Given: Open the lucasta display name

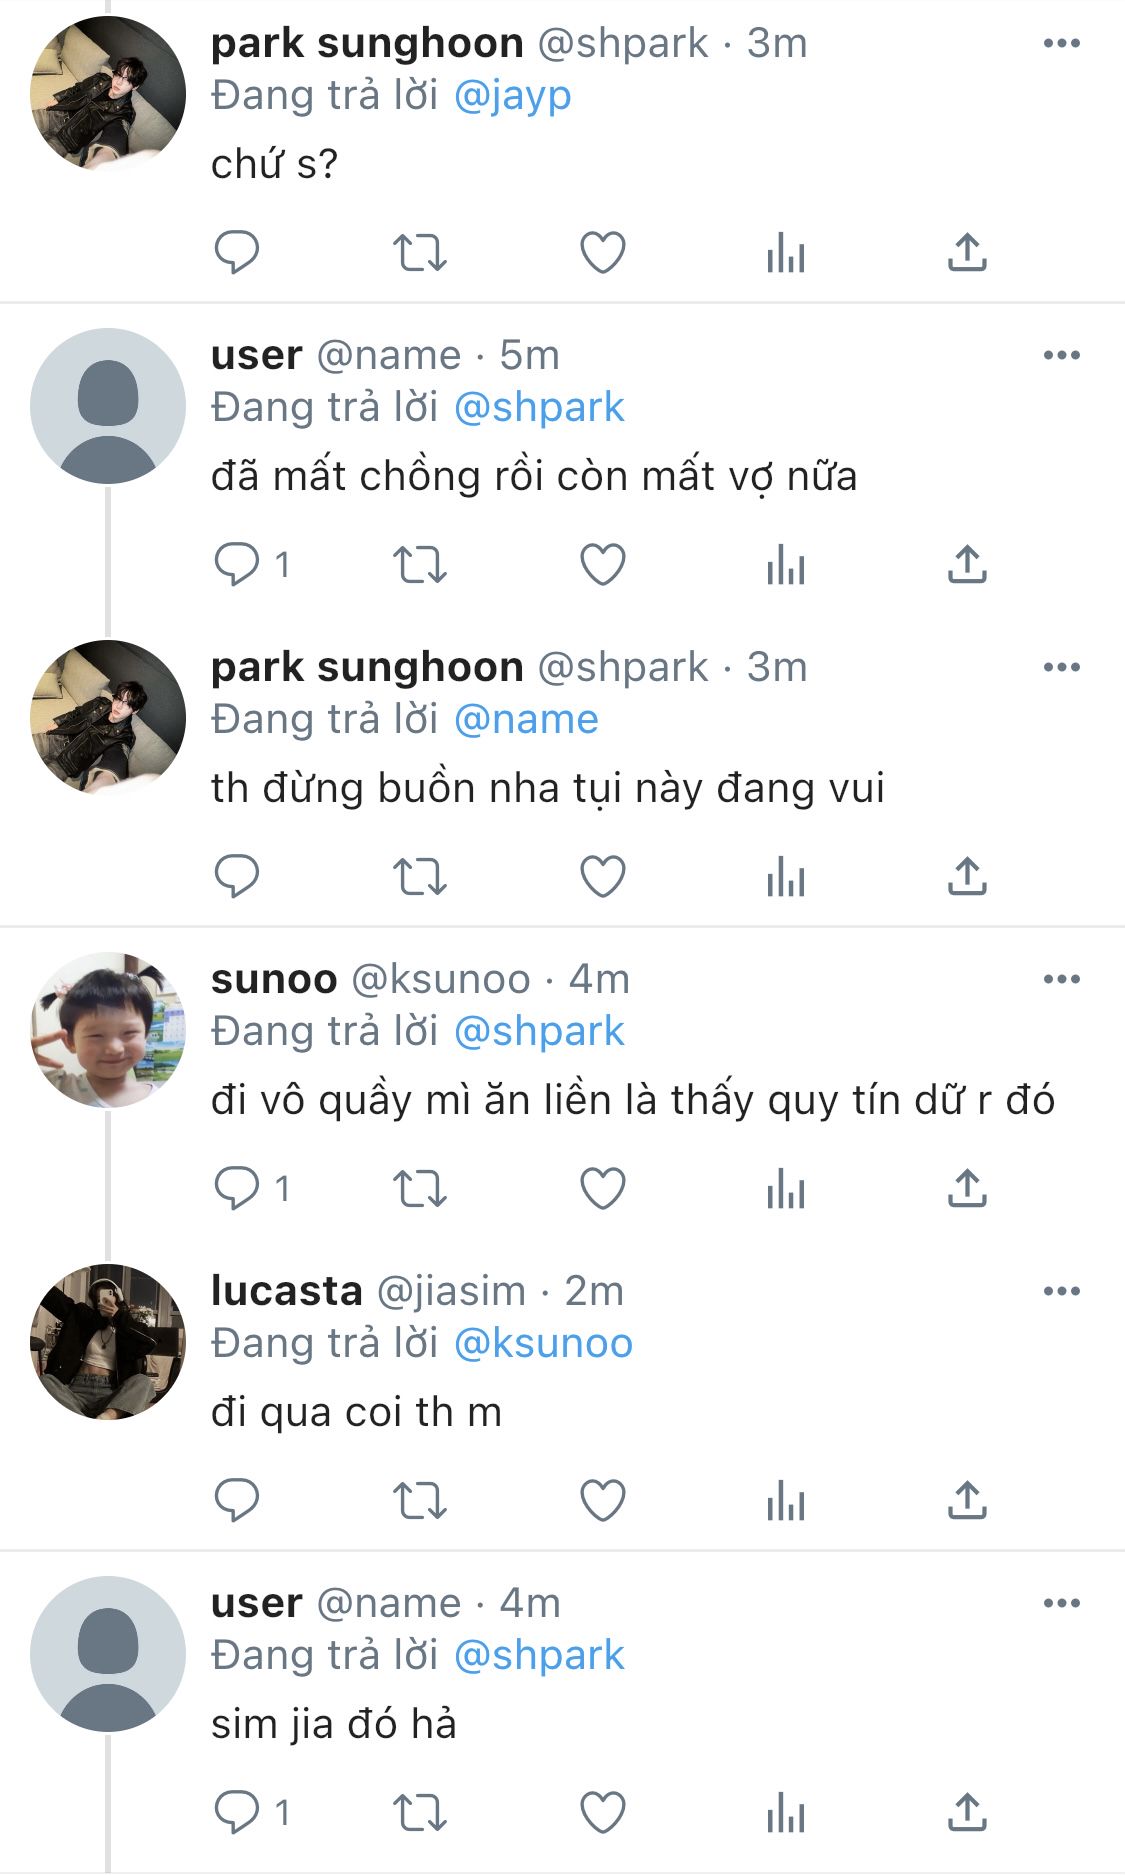Looking at the screenshot, I should click(286, 1291).
